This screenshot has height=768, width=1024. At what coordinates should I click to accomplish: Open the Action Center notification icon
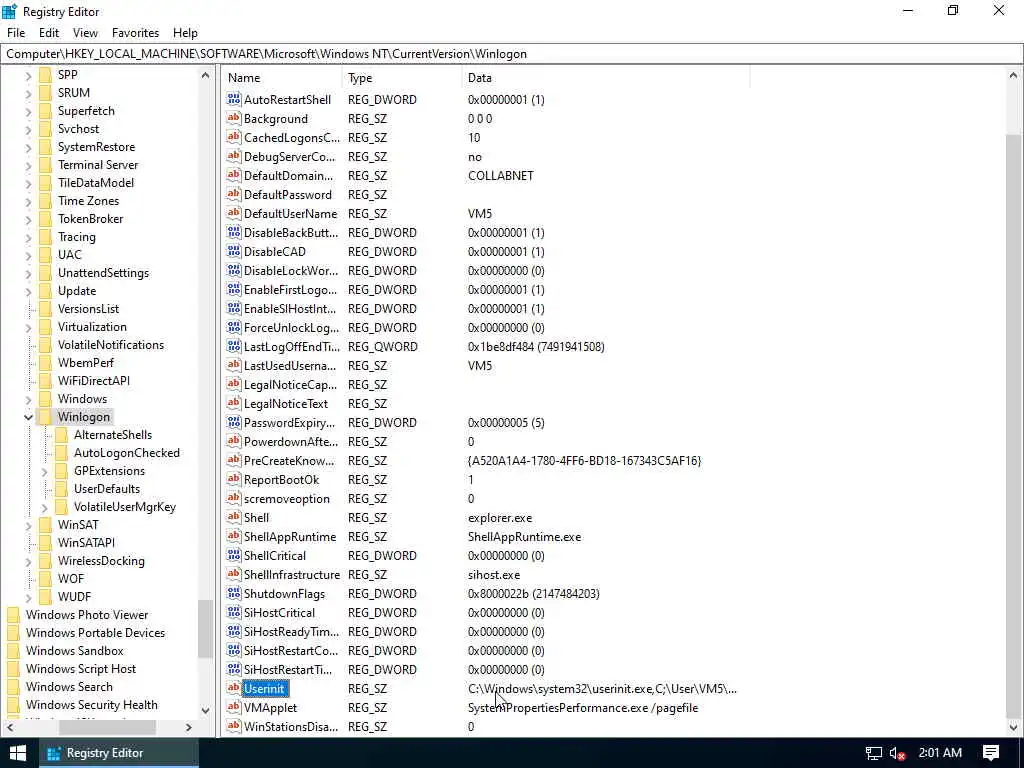click(991, 753)
